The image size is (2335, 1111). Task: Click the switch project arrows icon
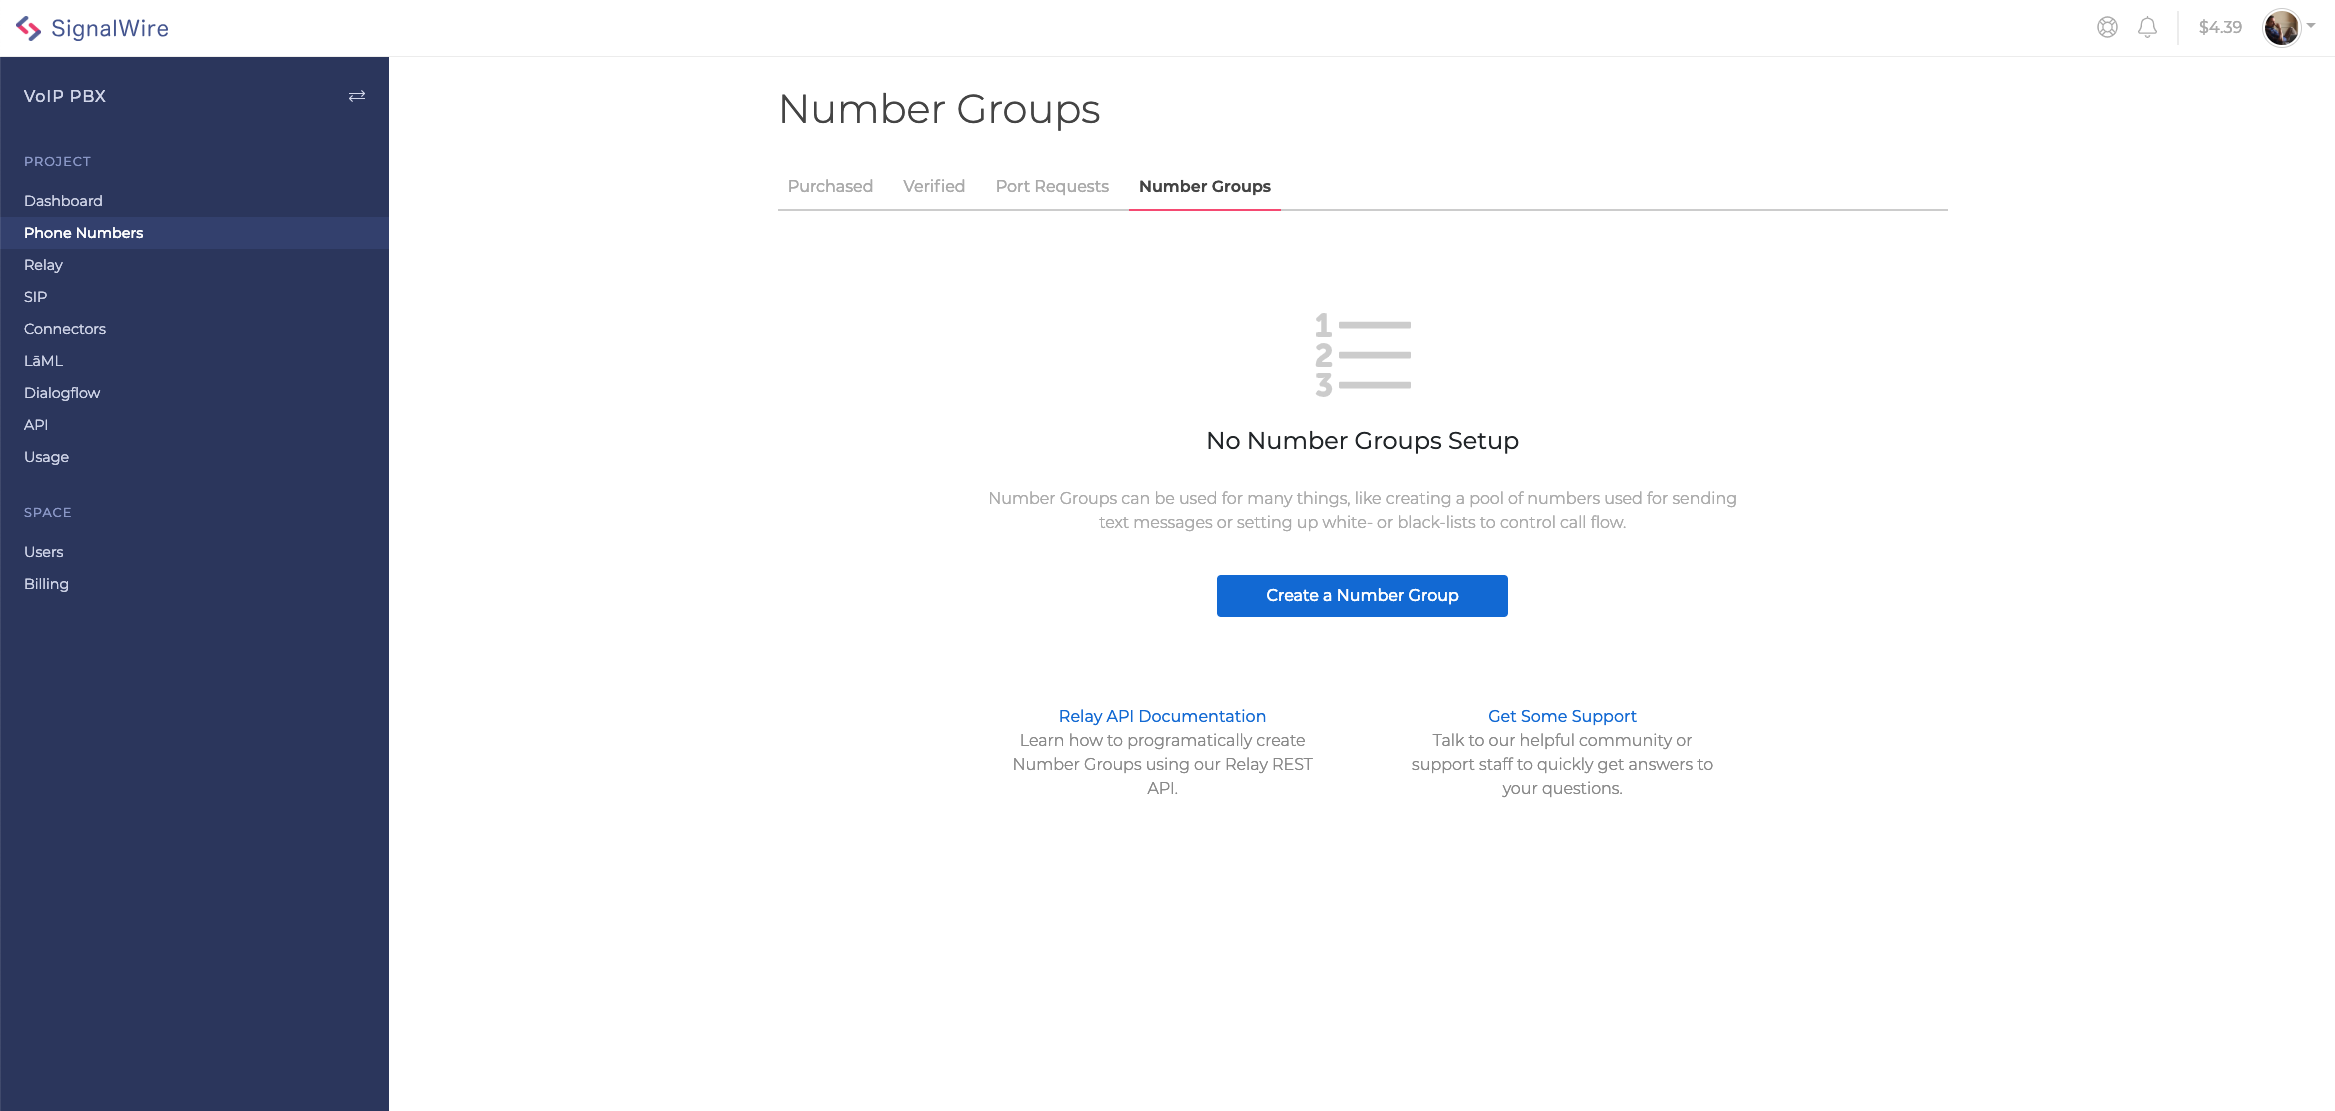click(357, 96)
